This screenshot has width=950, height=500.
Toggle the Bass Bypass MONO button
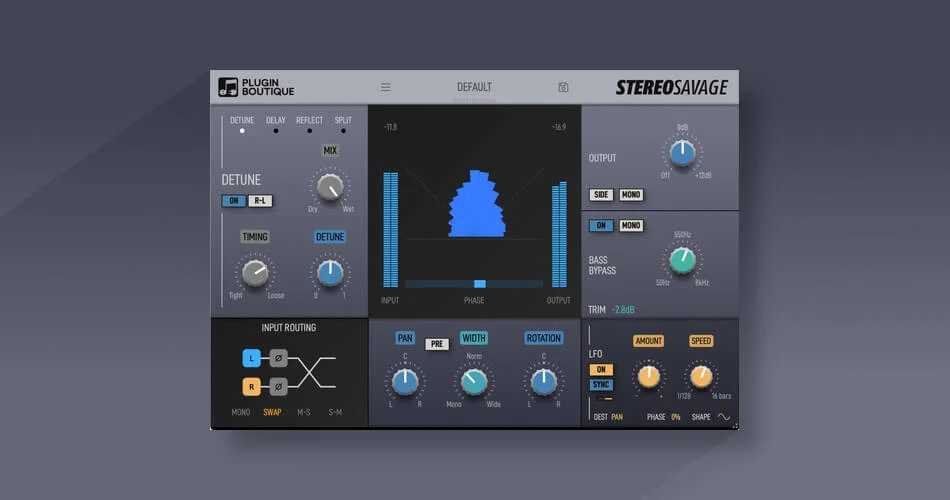click(631, 225)
